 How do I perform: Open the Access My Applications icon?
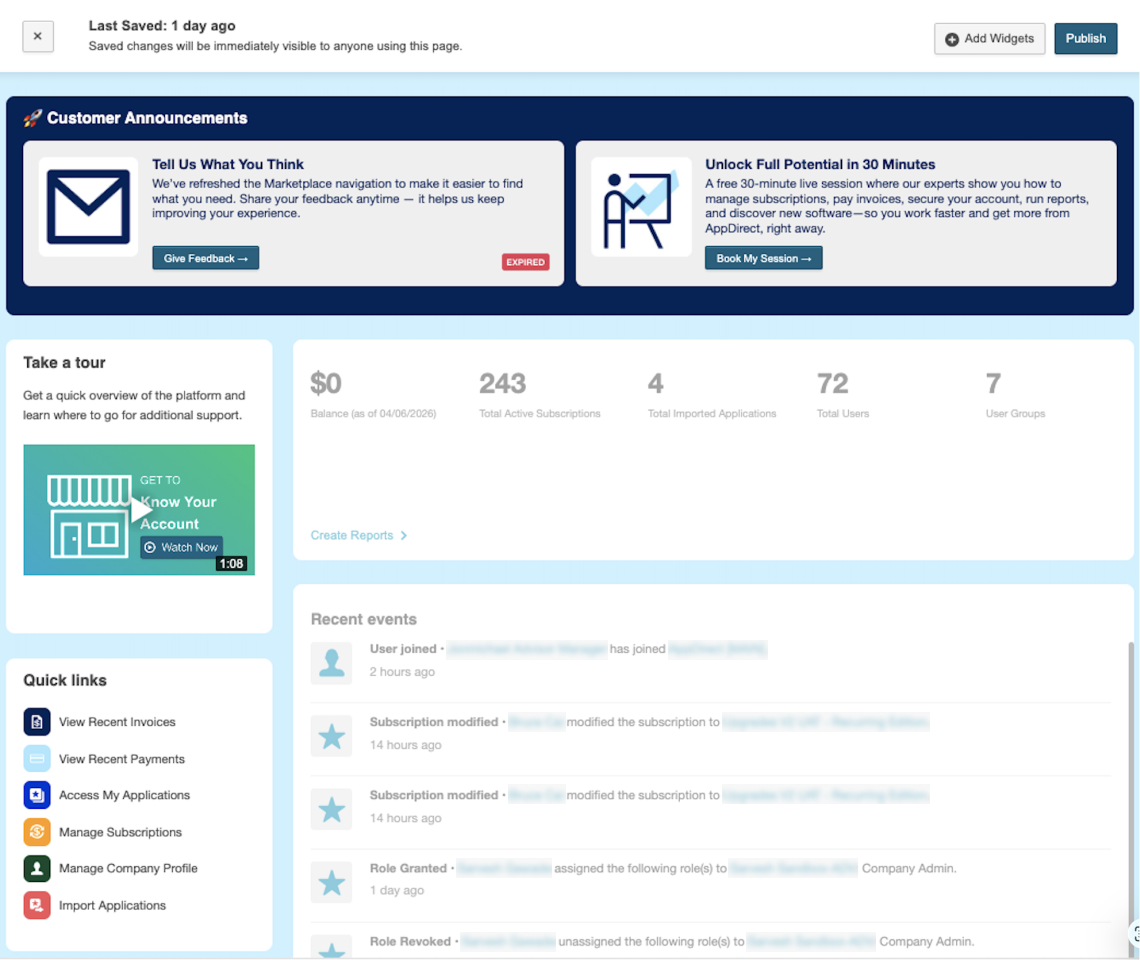tap(37, 795)
